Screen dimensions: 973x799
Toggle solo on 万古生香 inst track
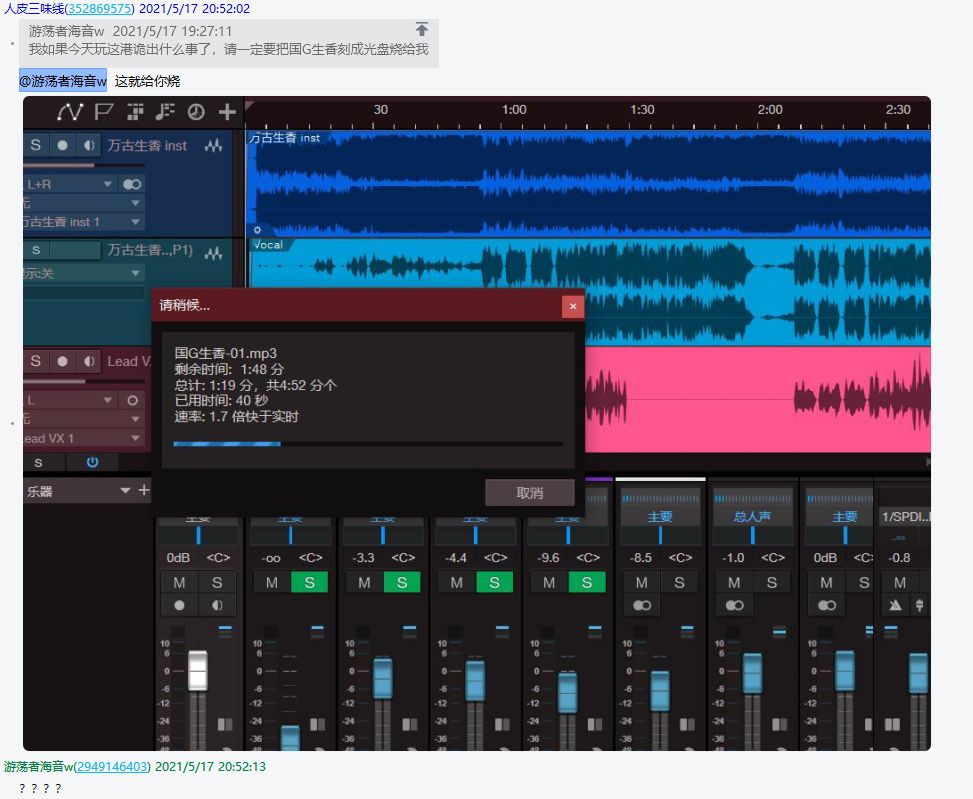coord(35,145)
